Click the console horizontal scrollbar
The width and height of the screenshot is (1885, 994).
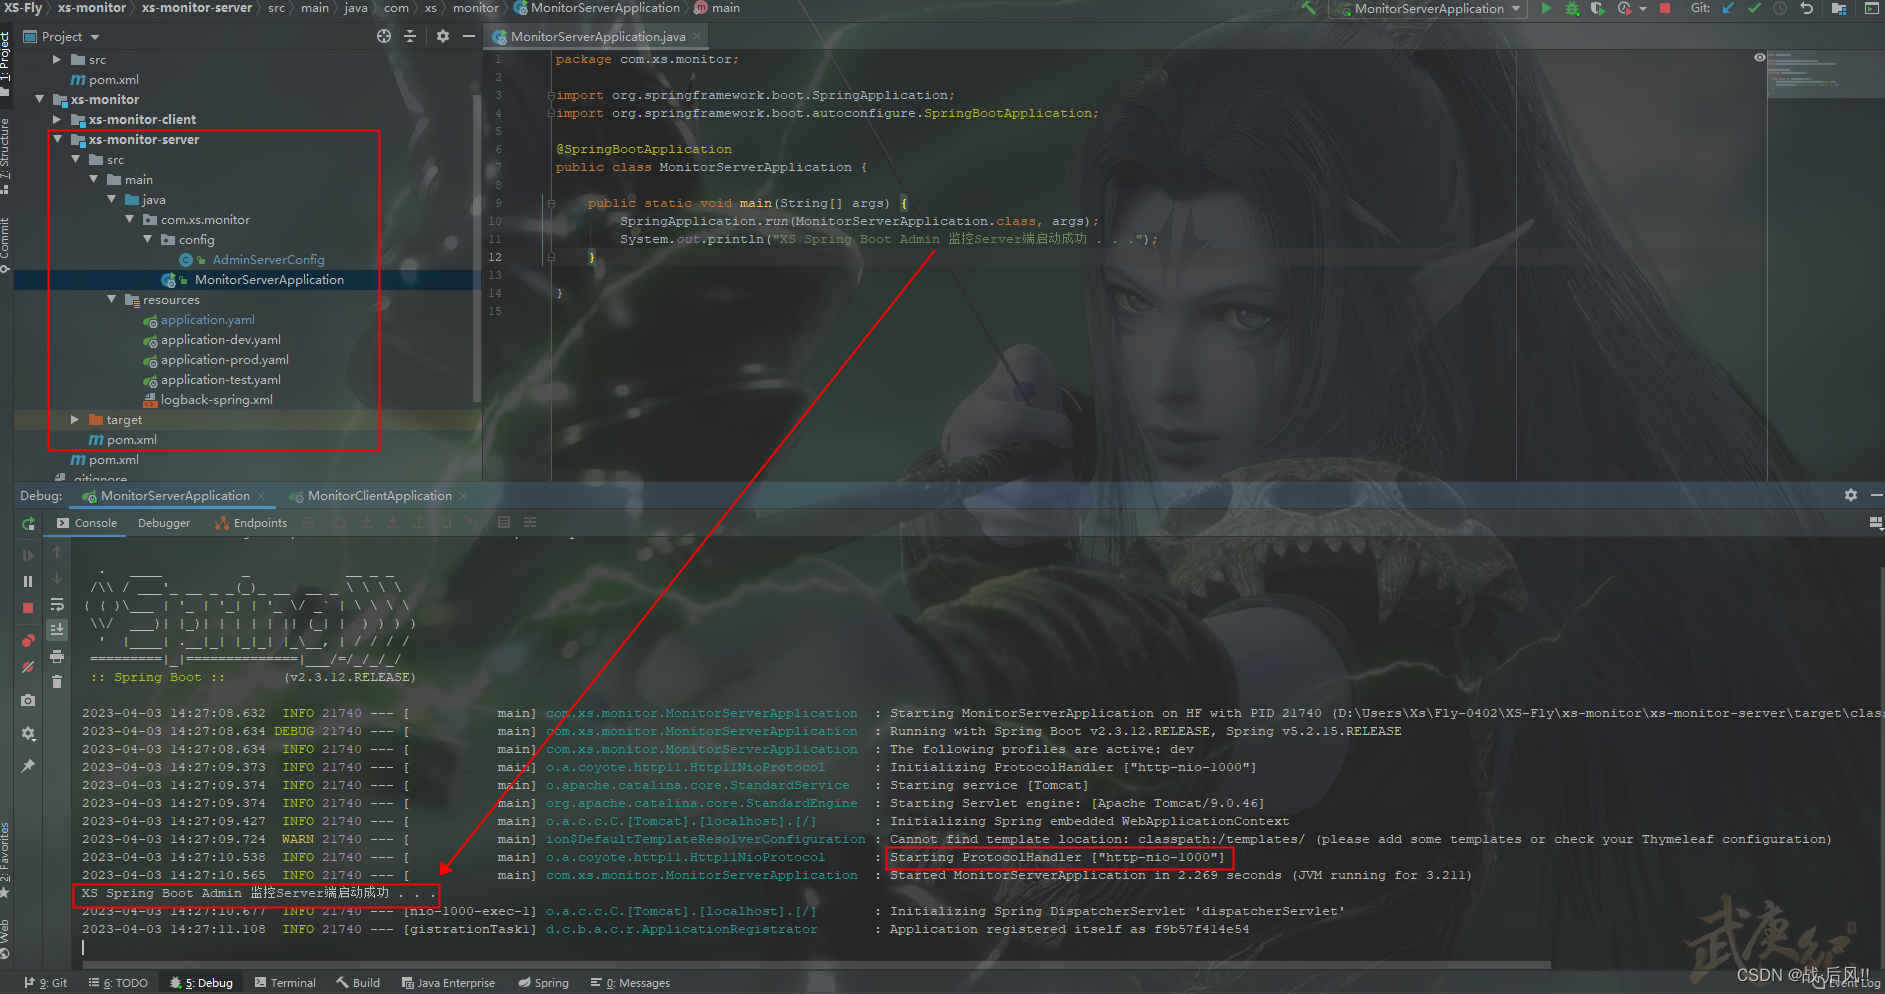(815, 965)
